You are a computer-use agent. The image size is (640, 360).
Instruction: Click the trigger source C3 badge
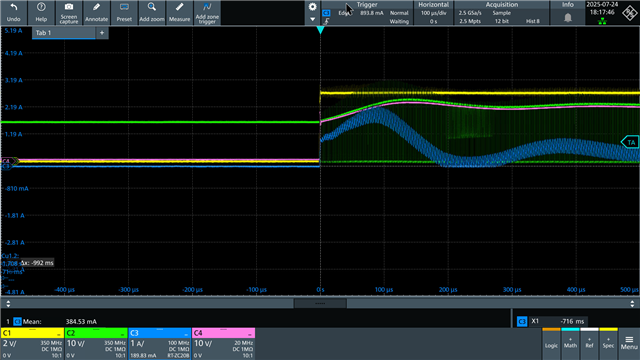tap(326, 13)
